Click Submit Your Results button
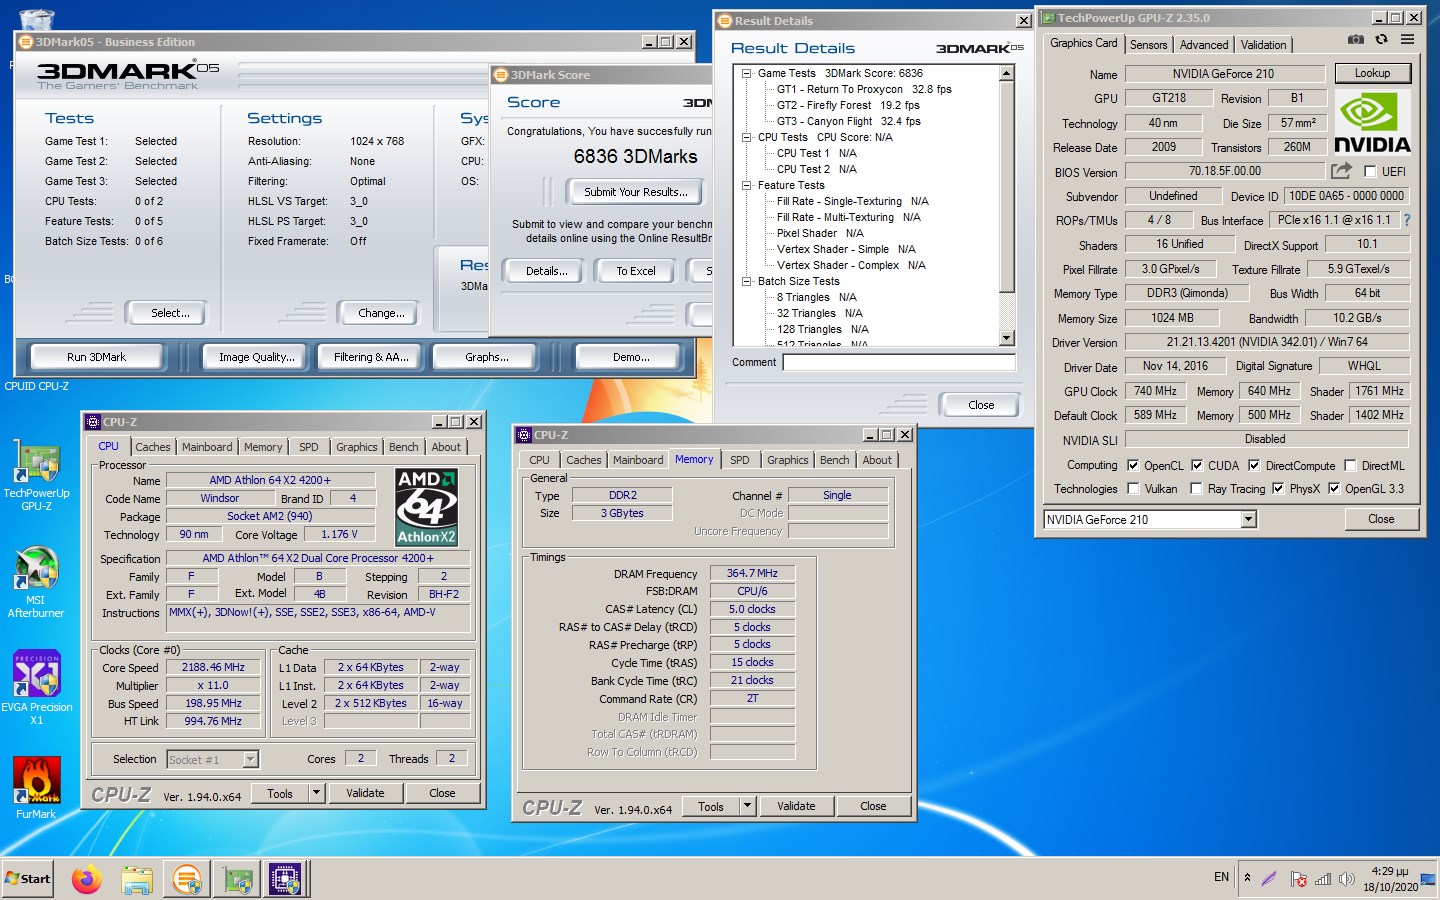Image resolution: width=1440 pixels, height=900 pixels. point(636,191)
